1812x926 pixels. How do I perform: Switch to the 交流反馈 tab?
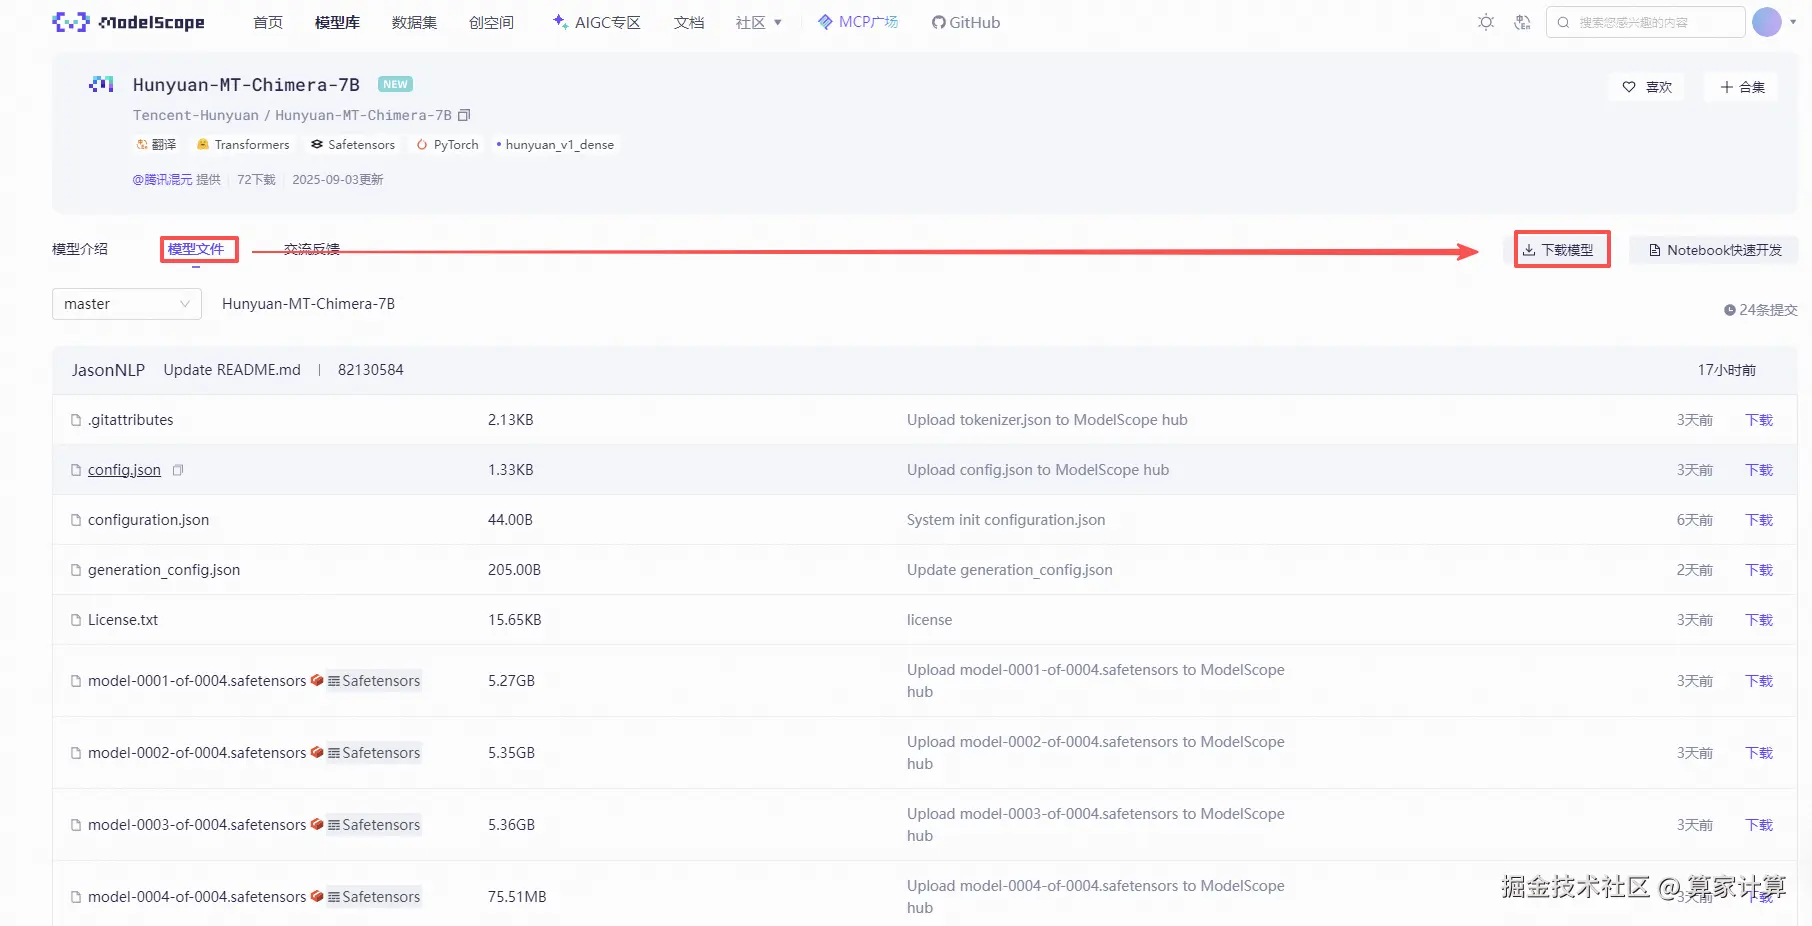pyautogui.click(x=312, y=249)
